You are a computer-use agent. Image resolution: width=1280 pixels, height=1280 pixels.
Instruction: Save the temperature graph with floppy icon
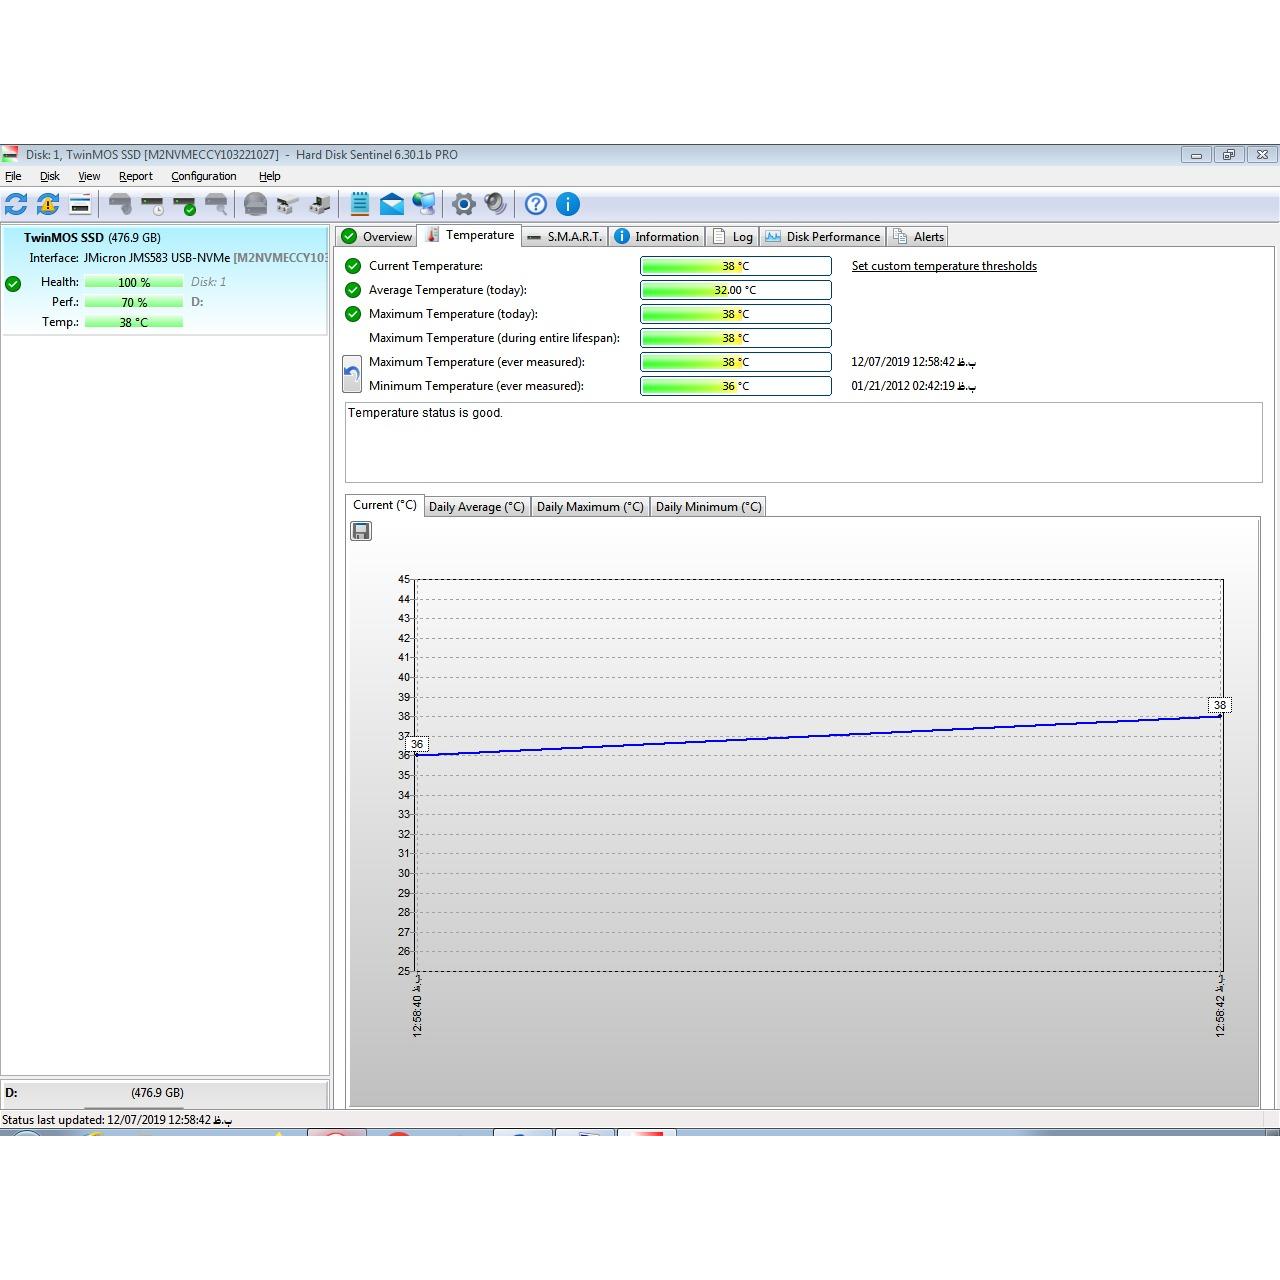click(x=361, y=531)
